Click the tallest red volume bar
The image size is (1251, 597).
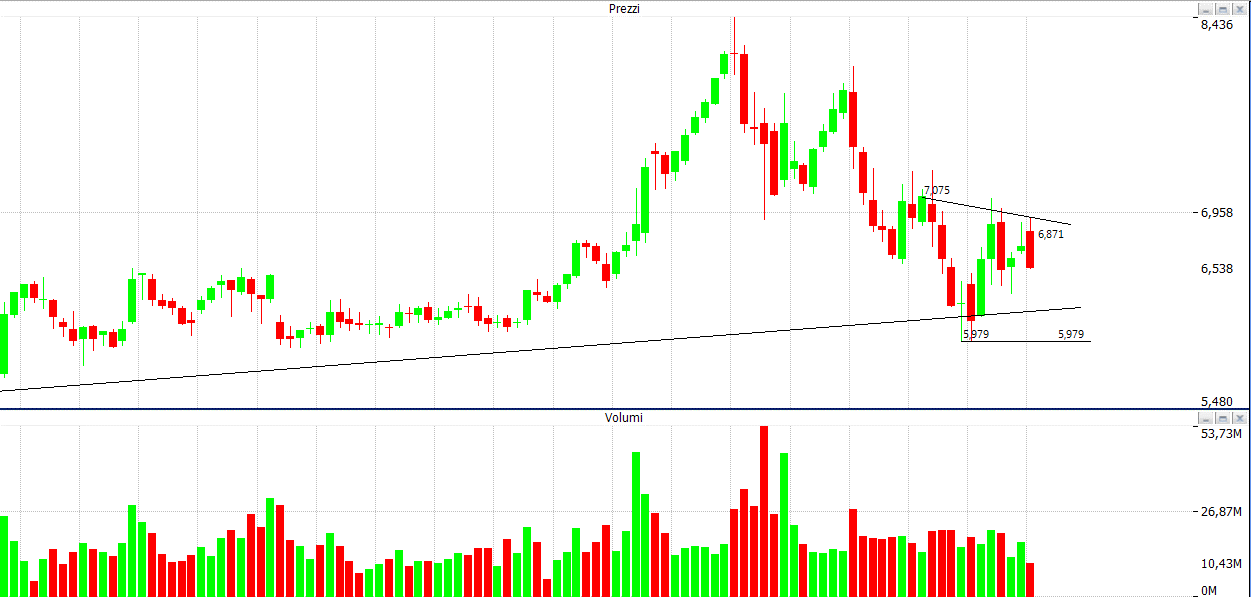point(764,512)
